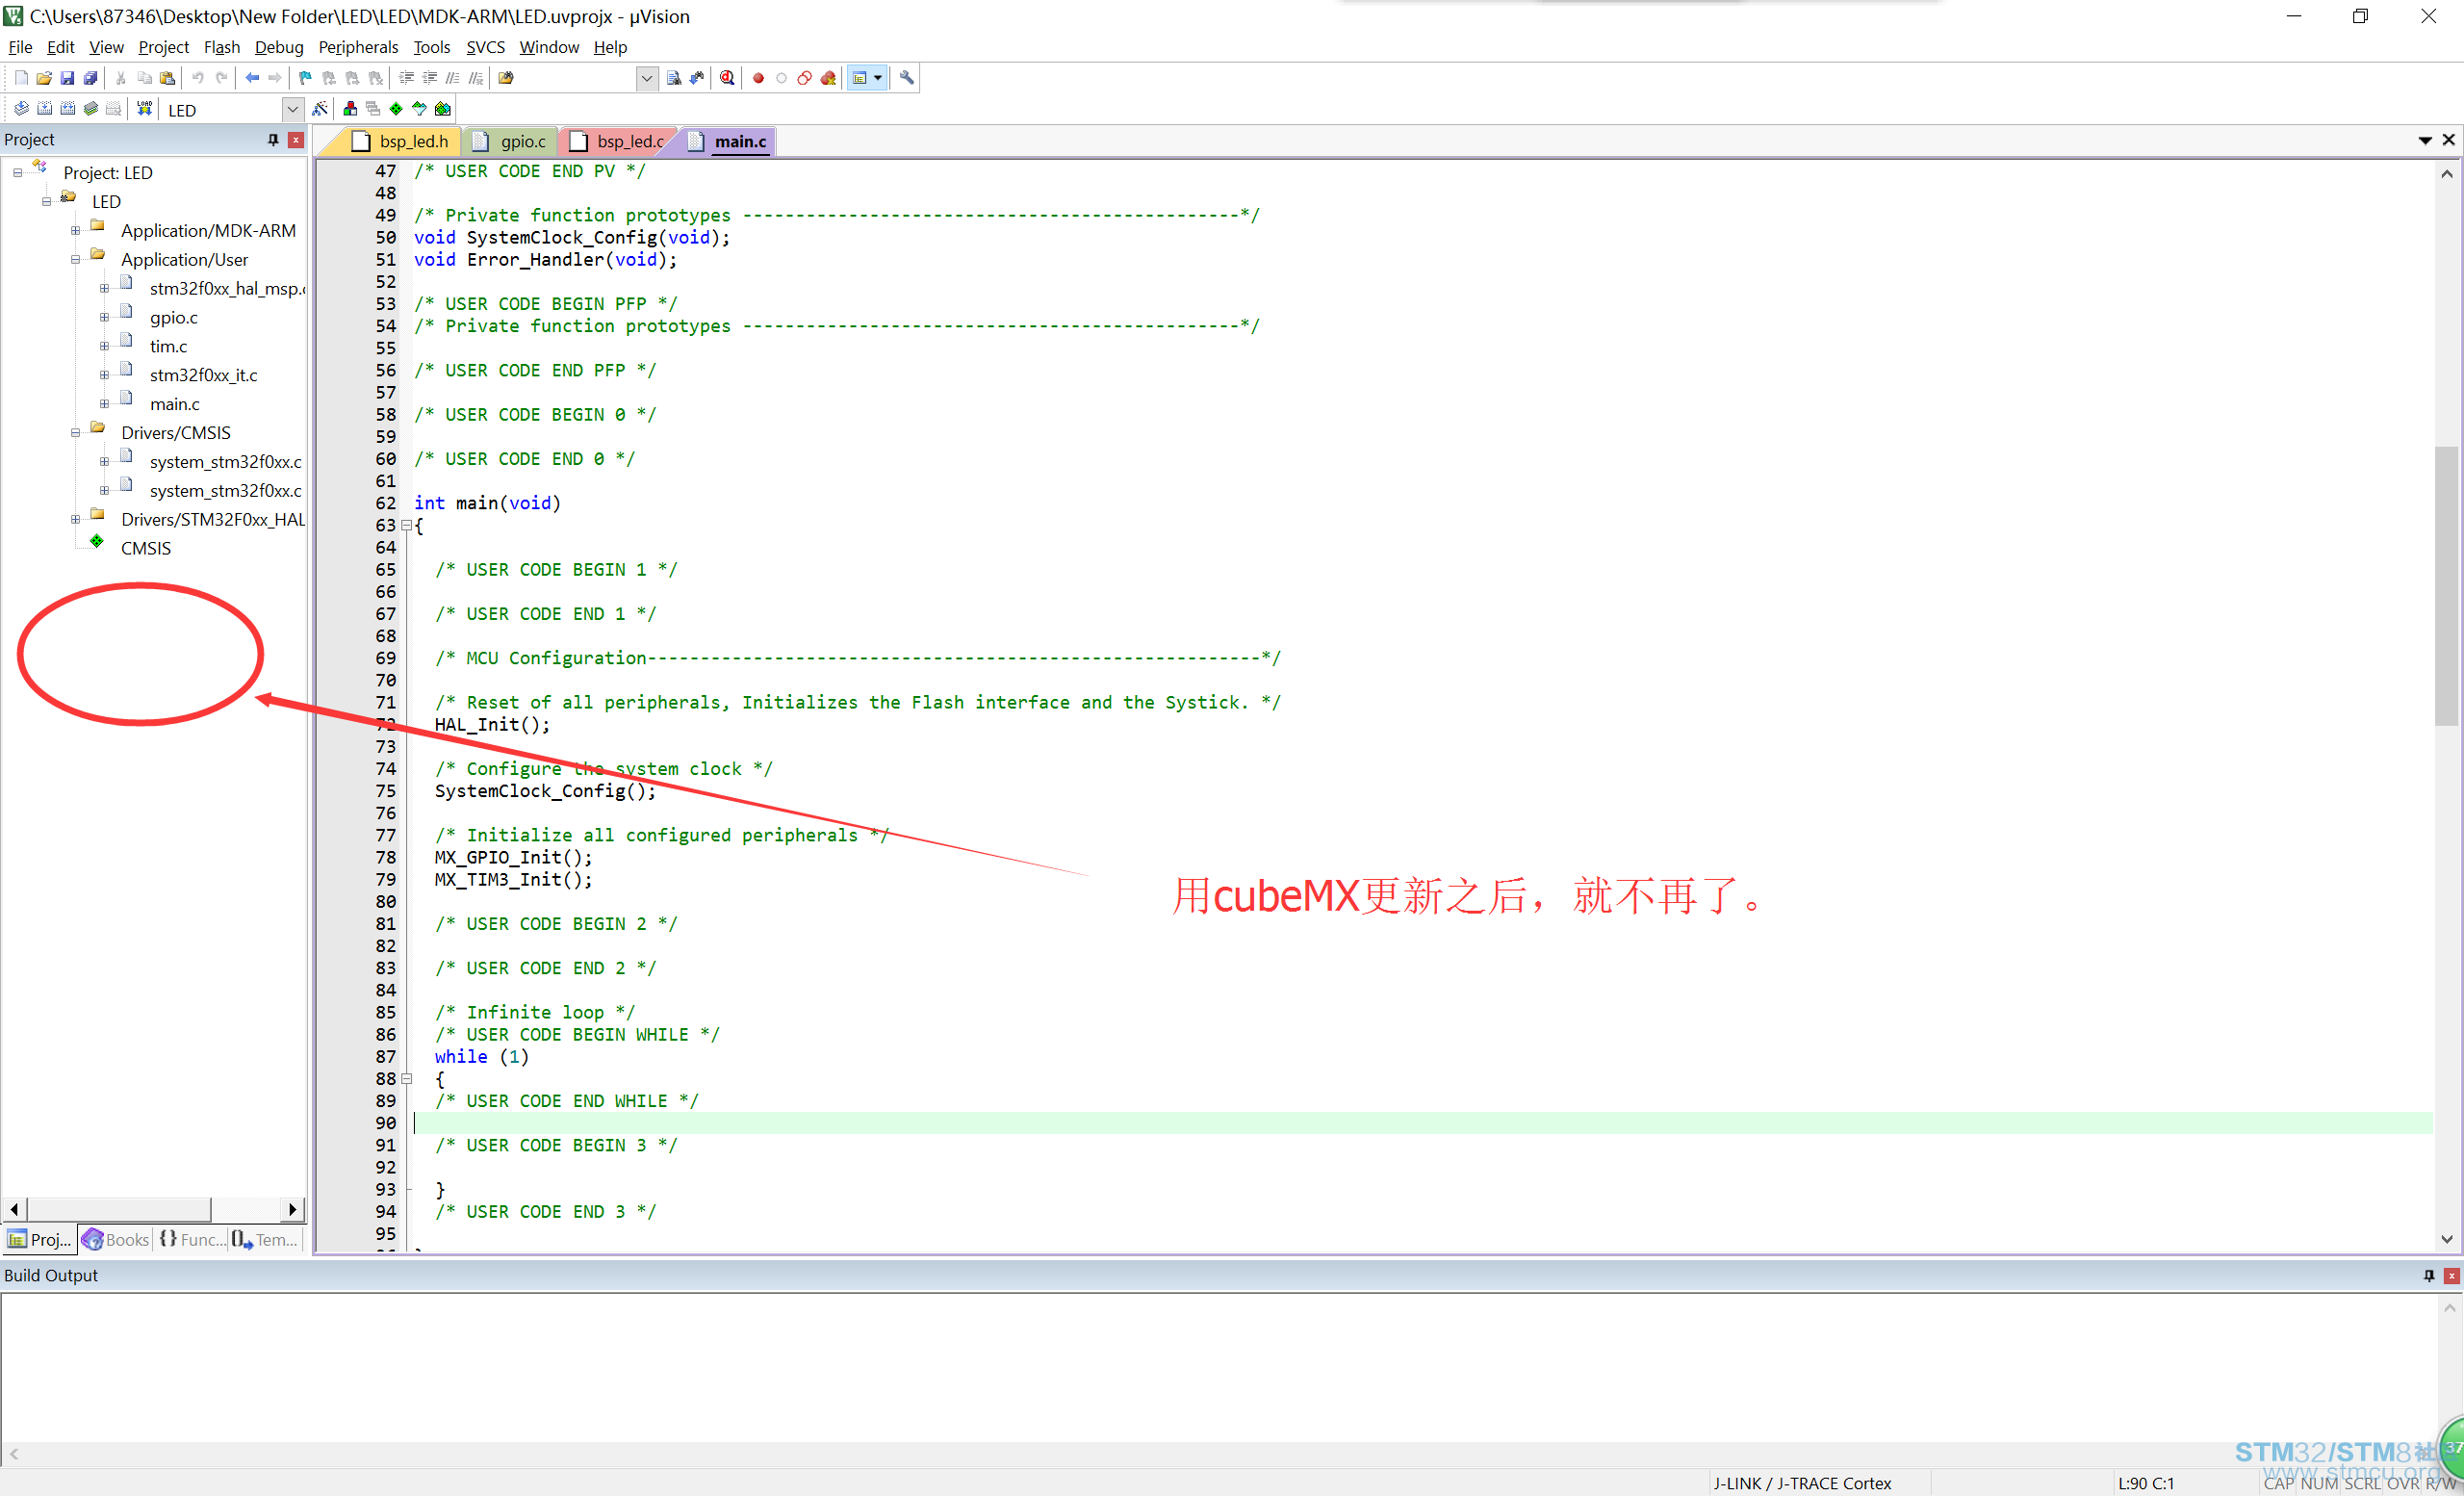
Task: Navigate backwards with the blue left arrow
Action: pos(252,78)
